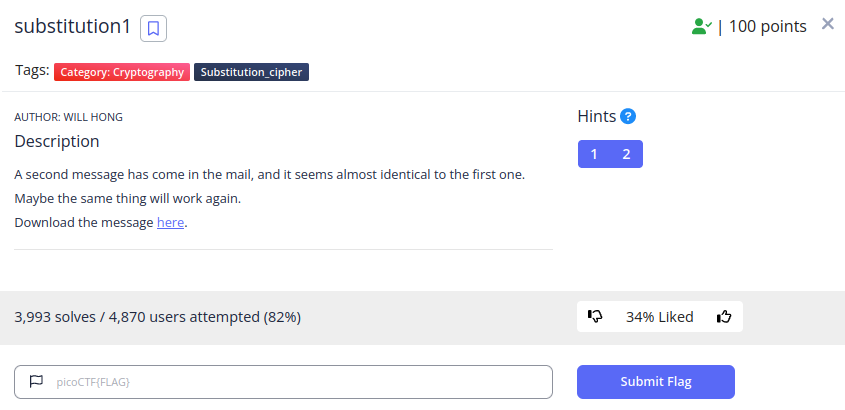The image size is (845, 410).
Task: Click the flag icon in input box
Action: (36, 382)
